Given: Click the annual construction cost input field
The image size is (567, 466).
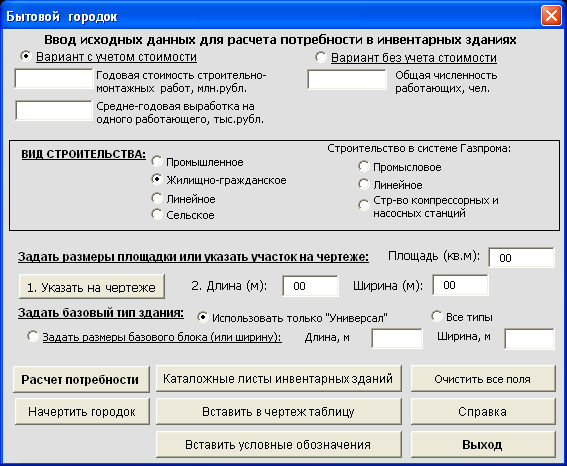Looking at the screenshot, I should pos(54,79).
